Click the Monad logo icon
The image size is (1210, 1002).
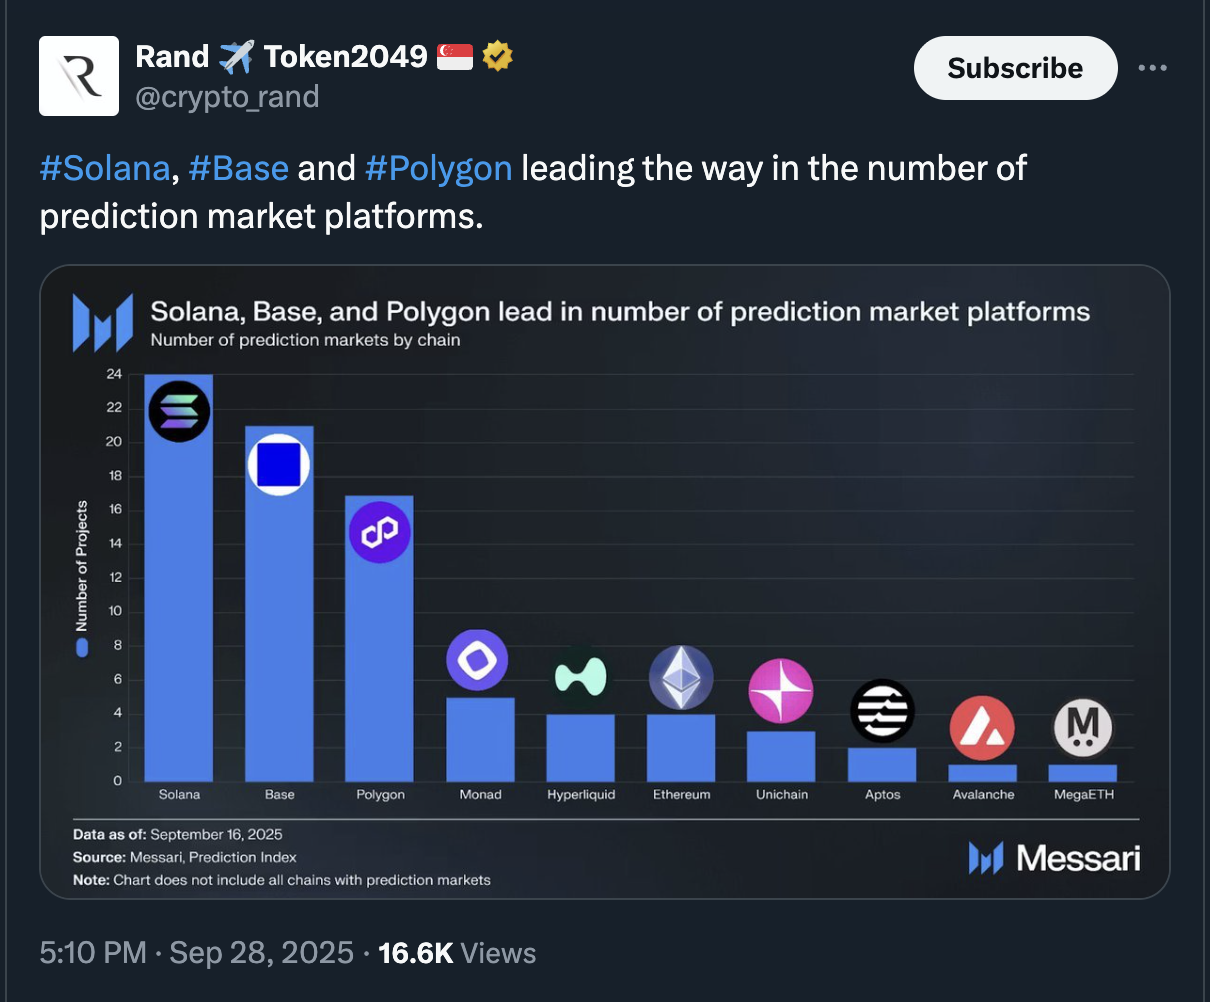[x=477, y=660]
